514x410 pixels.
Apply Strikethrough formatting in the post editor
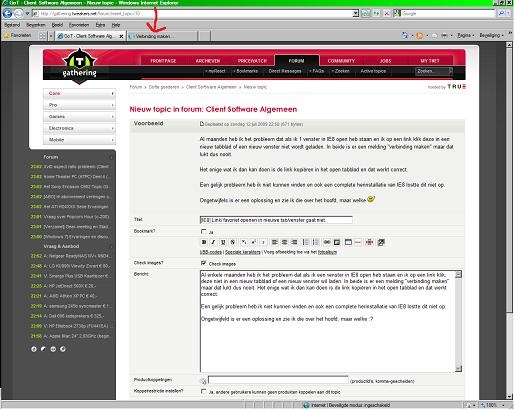coord(233,242)
